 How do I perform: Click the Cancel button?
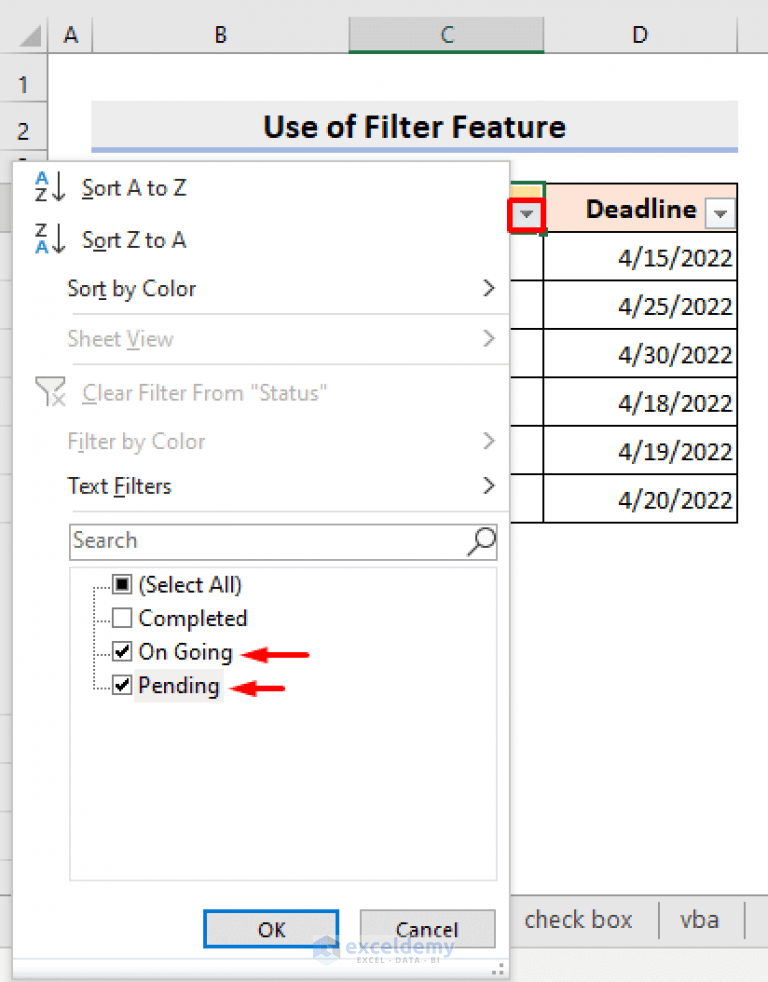[x=427, y=929]
